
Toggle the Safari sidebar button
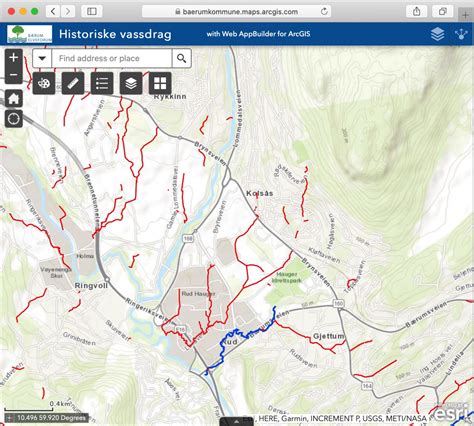tap(92, 12)
